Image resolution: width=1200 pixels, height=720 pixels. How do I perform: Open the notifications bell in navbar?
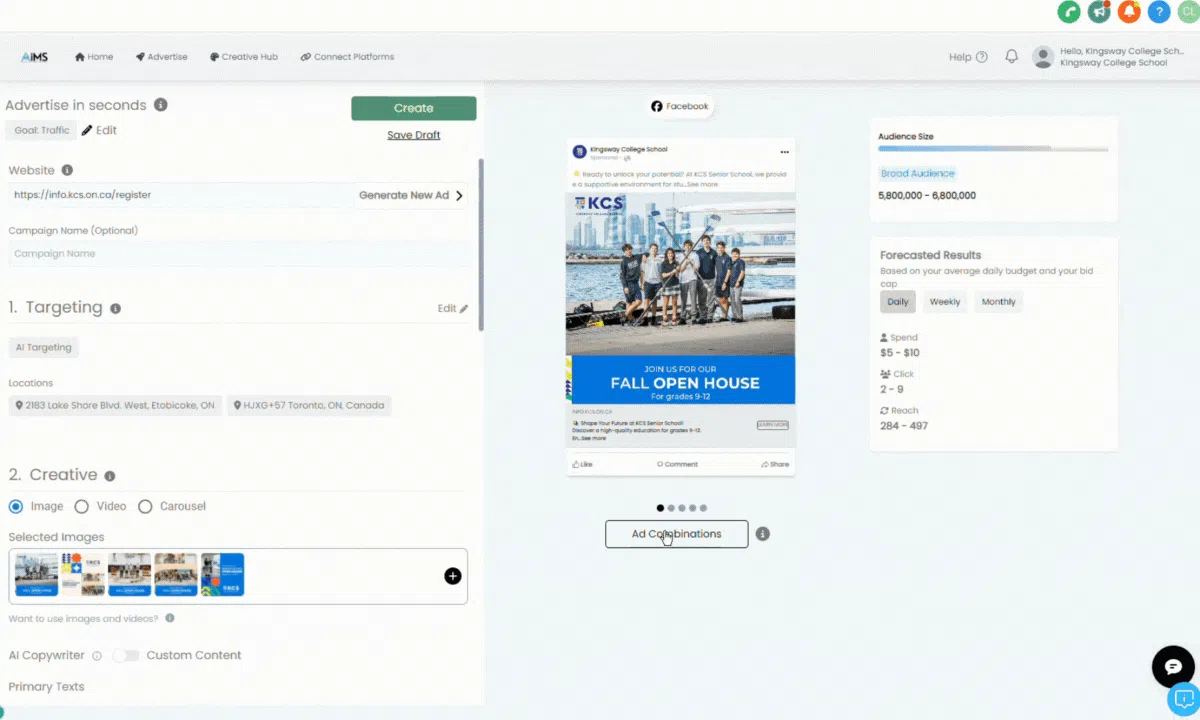tap(1011, 57)
